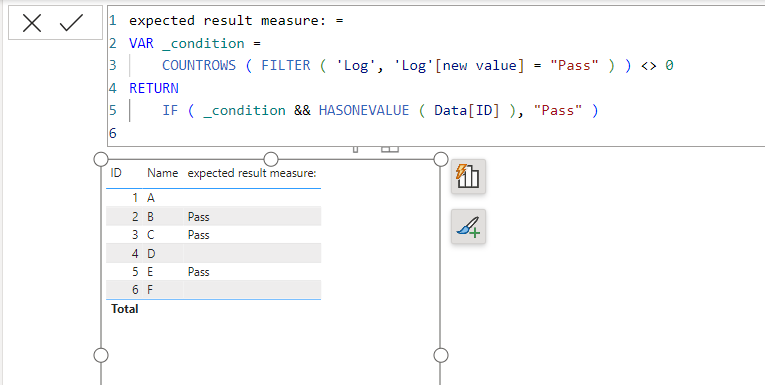The image size is (765, 385).
Task: Select table row with Name D
Action: click(x=213, y=253)
